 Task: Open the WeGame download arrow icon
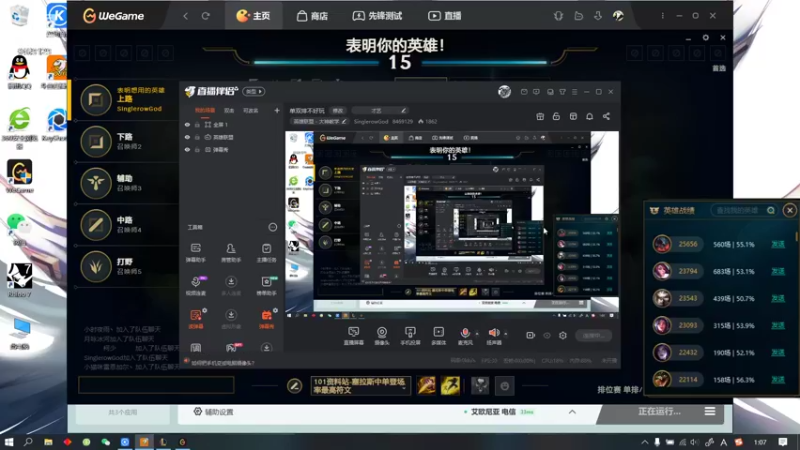pyautogui.click(x=598, y=16)
